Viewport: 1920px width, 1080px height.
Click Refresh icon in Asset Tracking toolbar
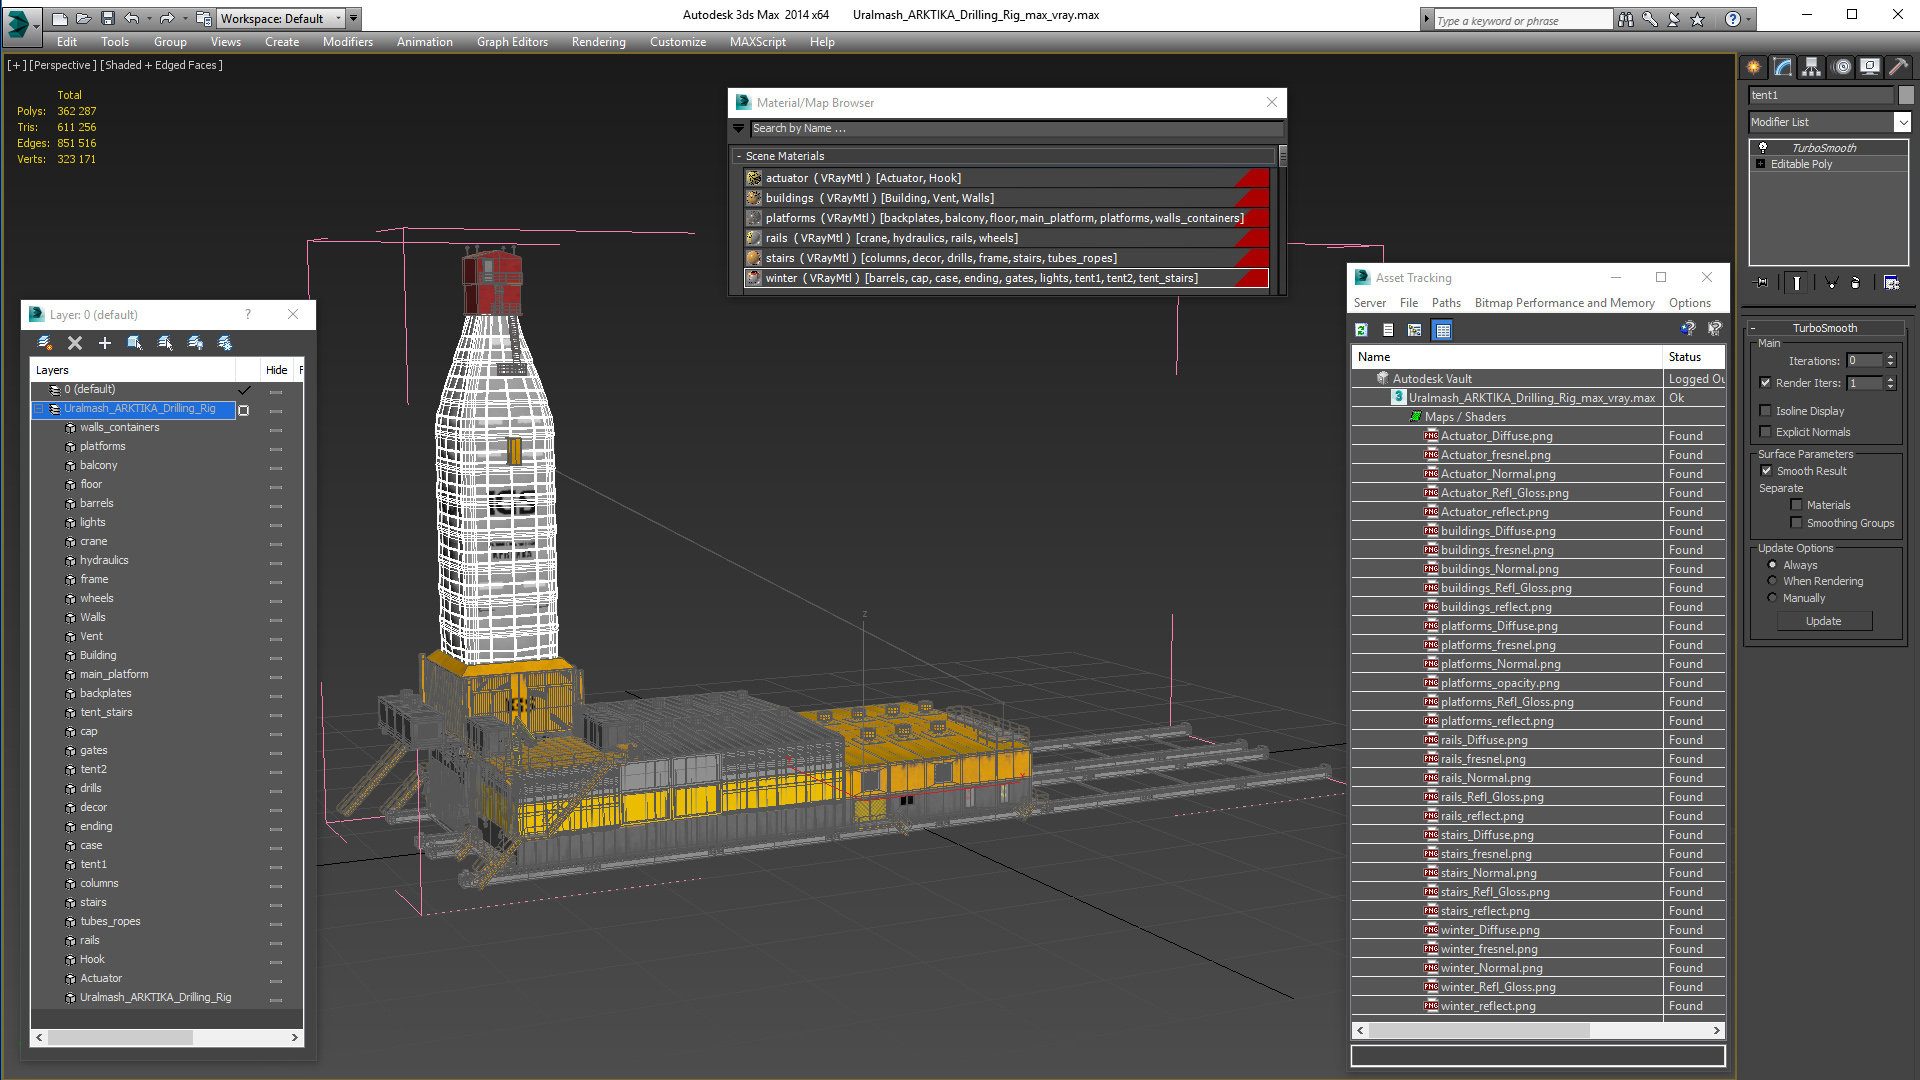[1361, 330]
